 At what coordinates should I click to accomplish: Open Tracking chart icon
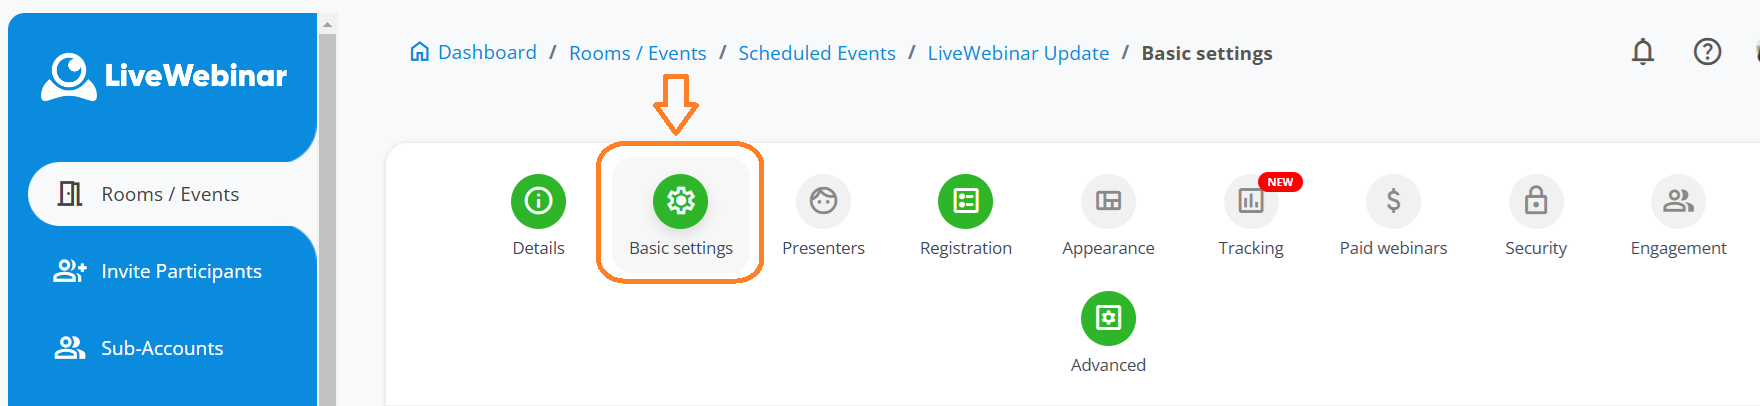1250,201
